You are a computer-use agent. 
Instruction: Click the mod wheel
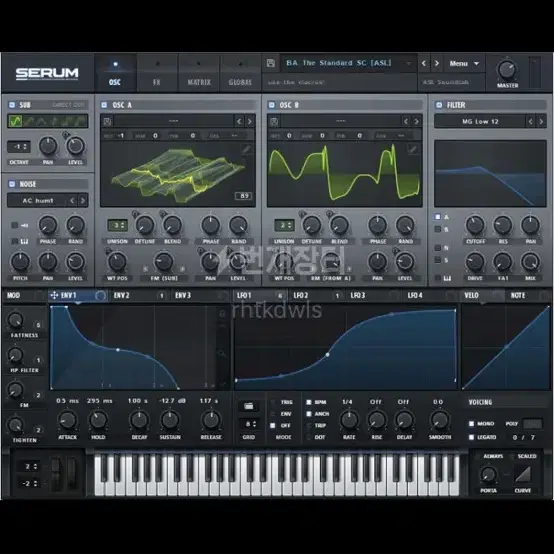tap(72, 474)
